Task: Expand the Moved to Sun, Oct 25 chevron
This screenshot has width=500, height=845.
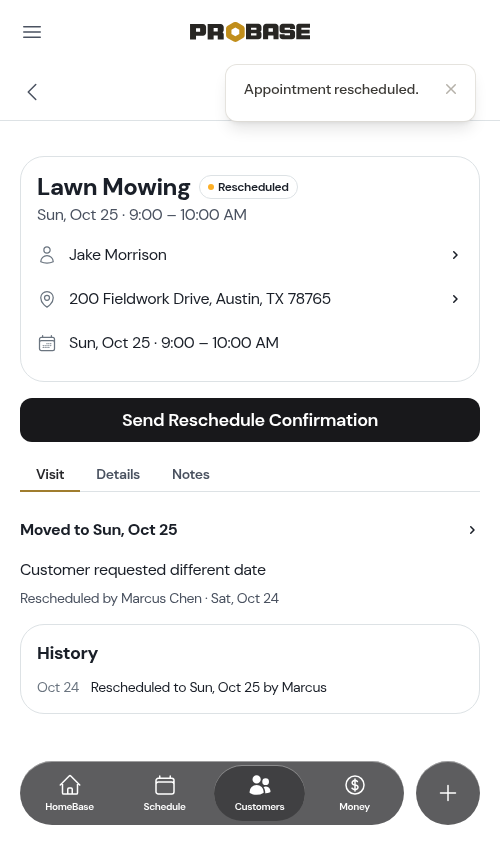Action: (x=472, y=530)
